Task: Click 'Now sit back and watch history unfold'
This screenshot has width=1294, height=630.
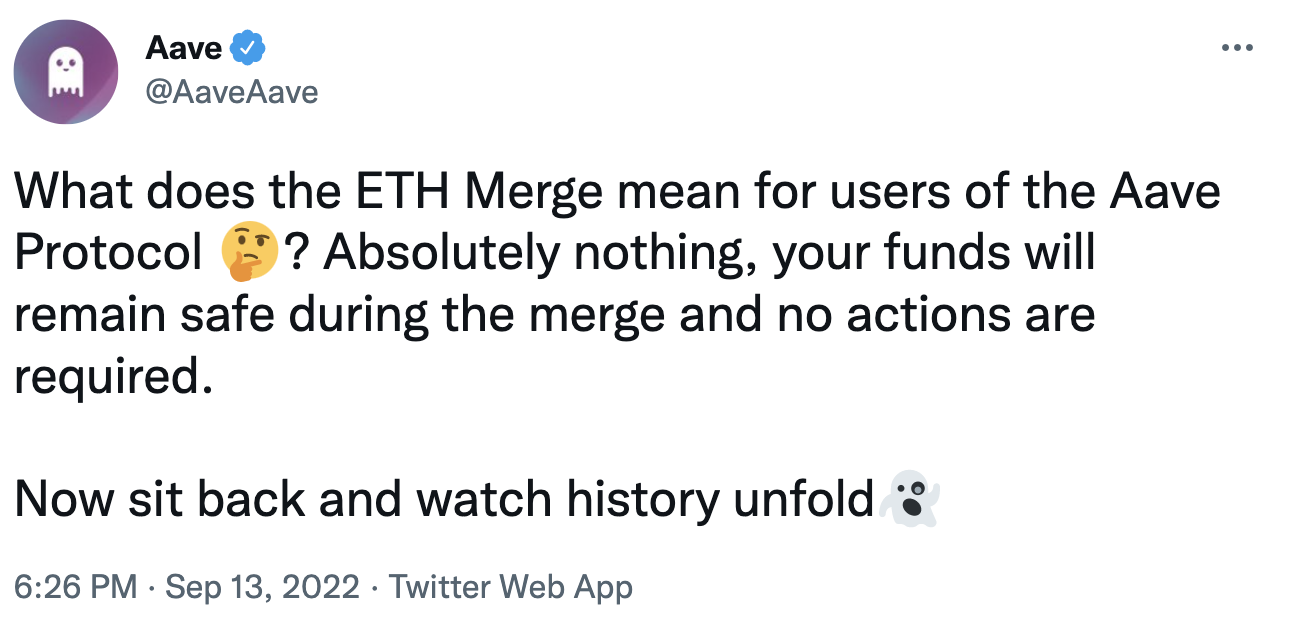Action: [445, 501]
